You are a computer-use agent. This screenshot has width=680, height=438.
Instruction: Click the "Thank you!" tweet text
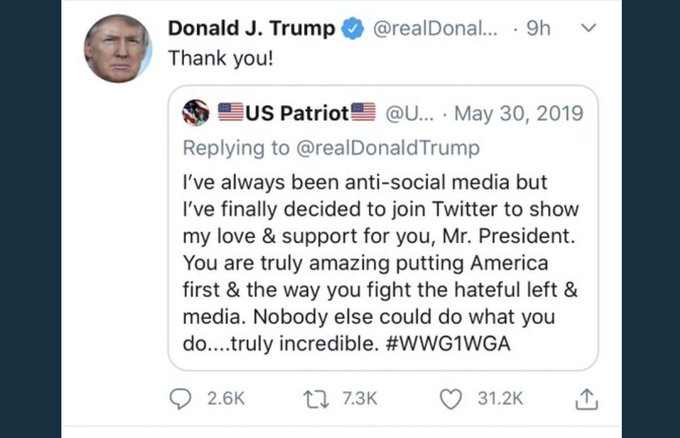pos(216,58)
